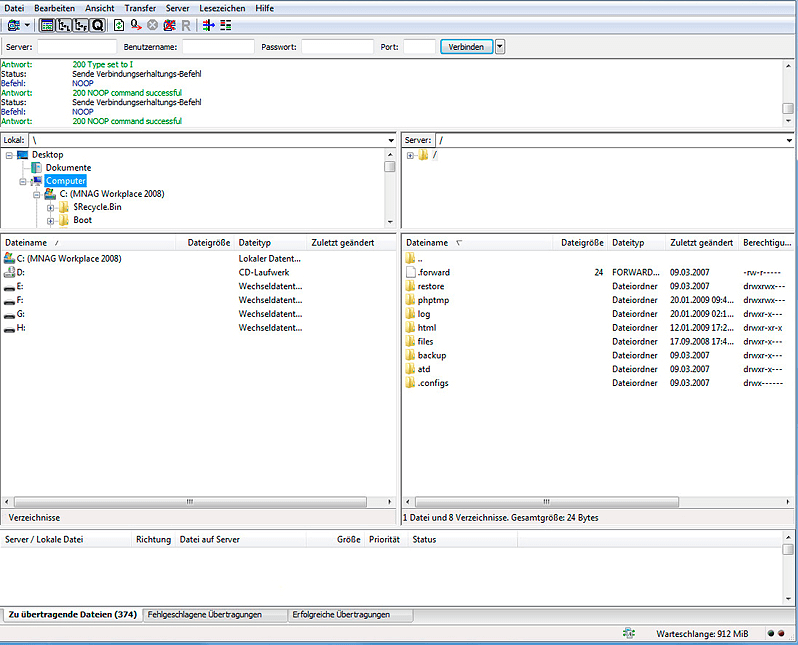Click the directory comparison icon
Viewport: 798px width, 645px height.
click(225, 24)
